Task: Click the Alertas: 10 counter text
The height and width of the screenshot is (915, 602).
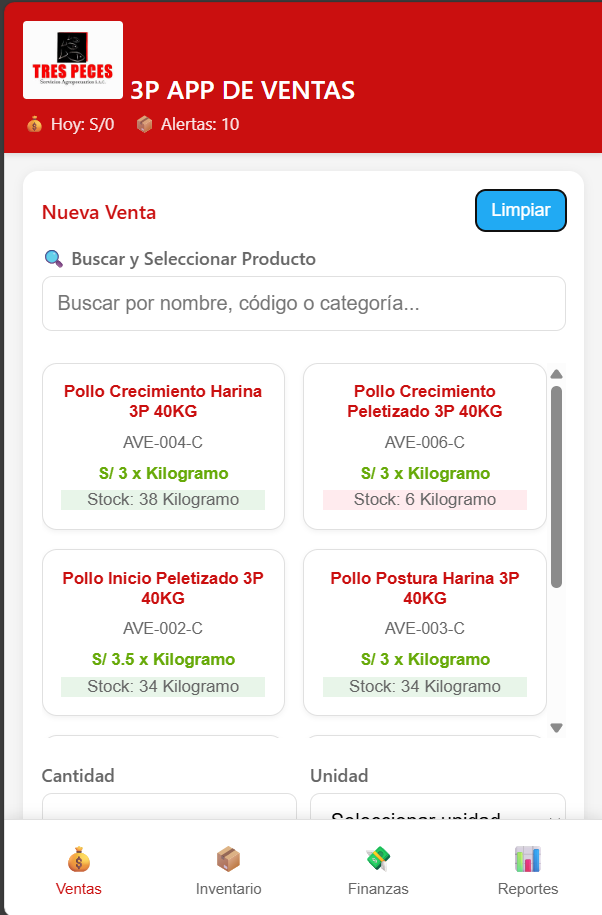Action: coord(200,125)
